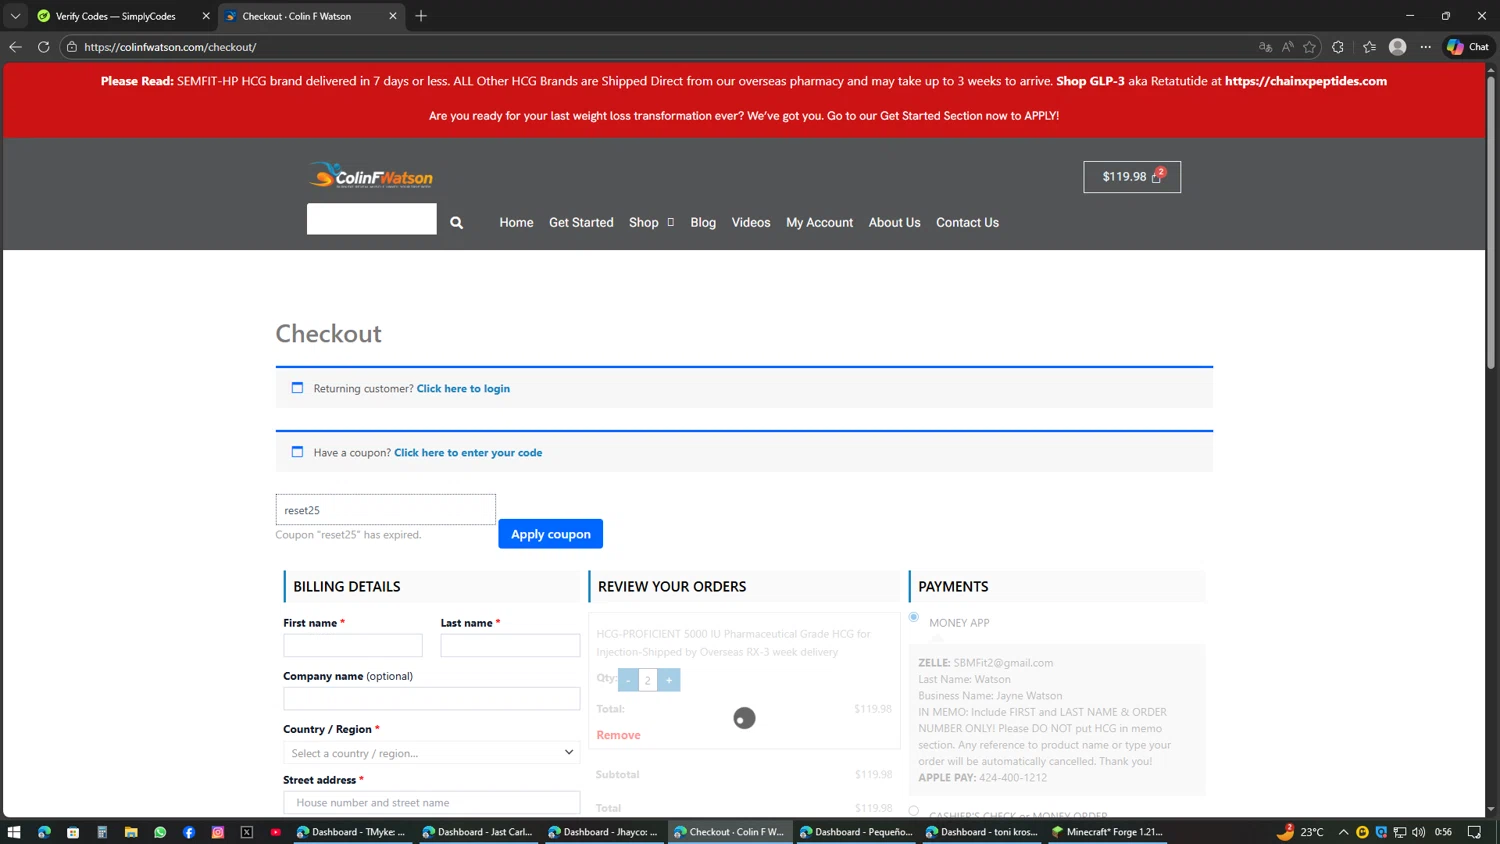Remove the HCG item from order

[x=618, y=735]
